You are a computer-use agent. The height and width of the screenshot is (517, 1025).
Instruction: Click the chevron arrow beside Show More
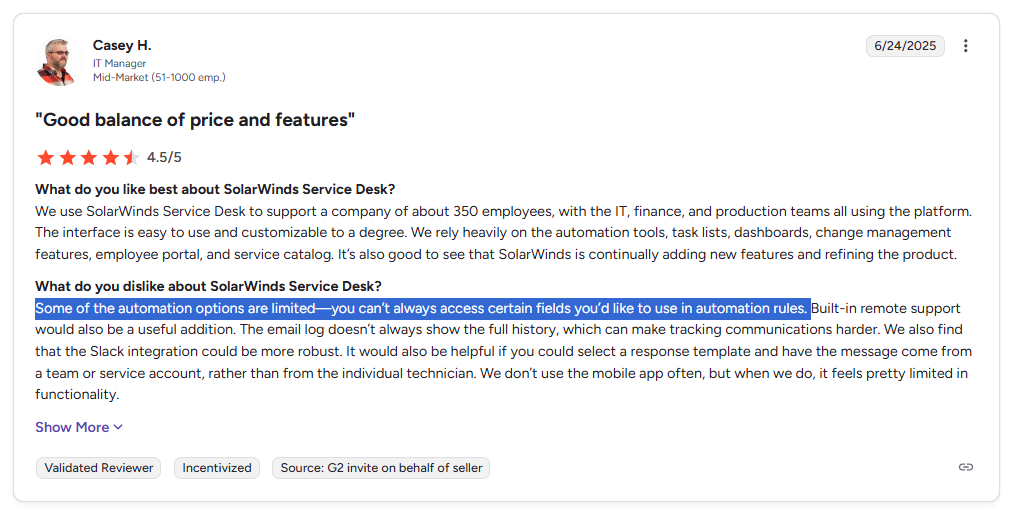pos(118,427)
